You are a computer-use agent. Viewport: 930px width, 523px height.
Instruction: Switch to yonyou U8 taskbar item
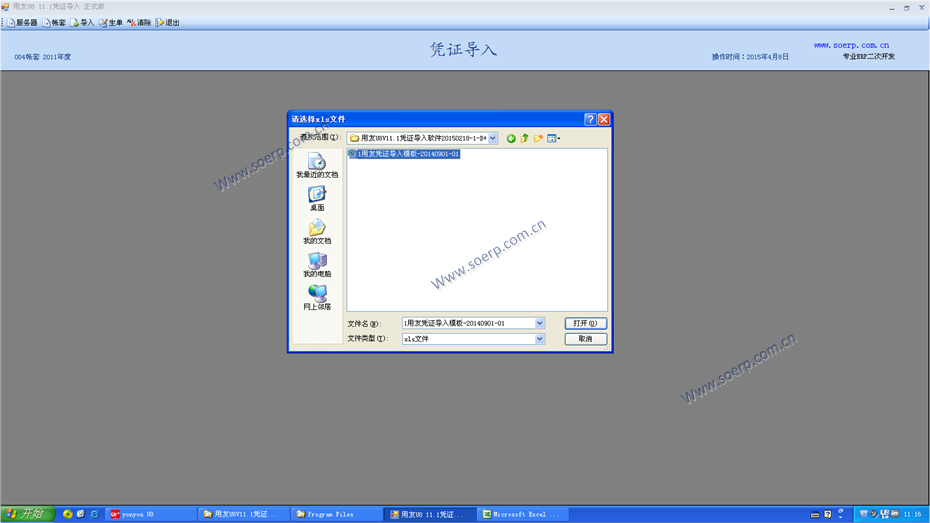pos(151,514)
